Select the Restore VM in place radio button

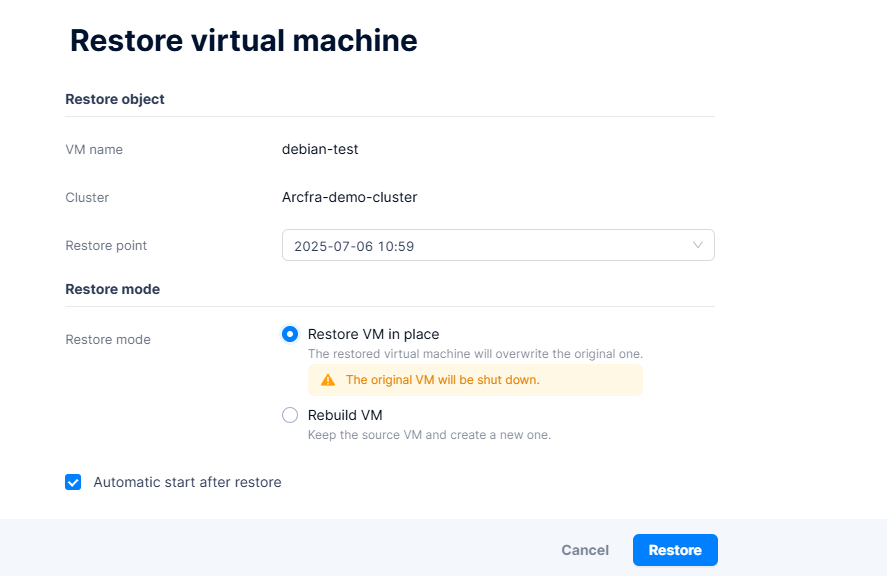(290, 334)
